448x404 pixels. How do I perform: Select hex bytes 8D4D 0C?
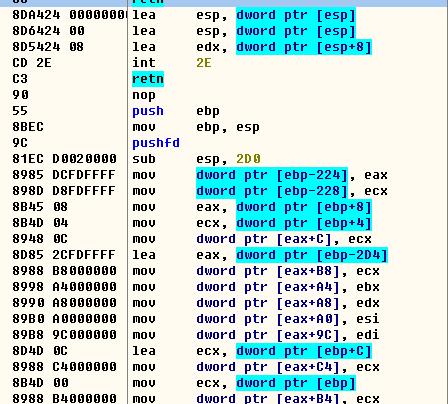coord(40,351)
